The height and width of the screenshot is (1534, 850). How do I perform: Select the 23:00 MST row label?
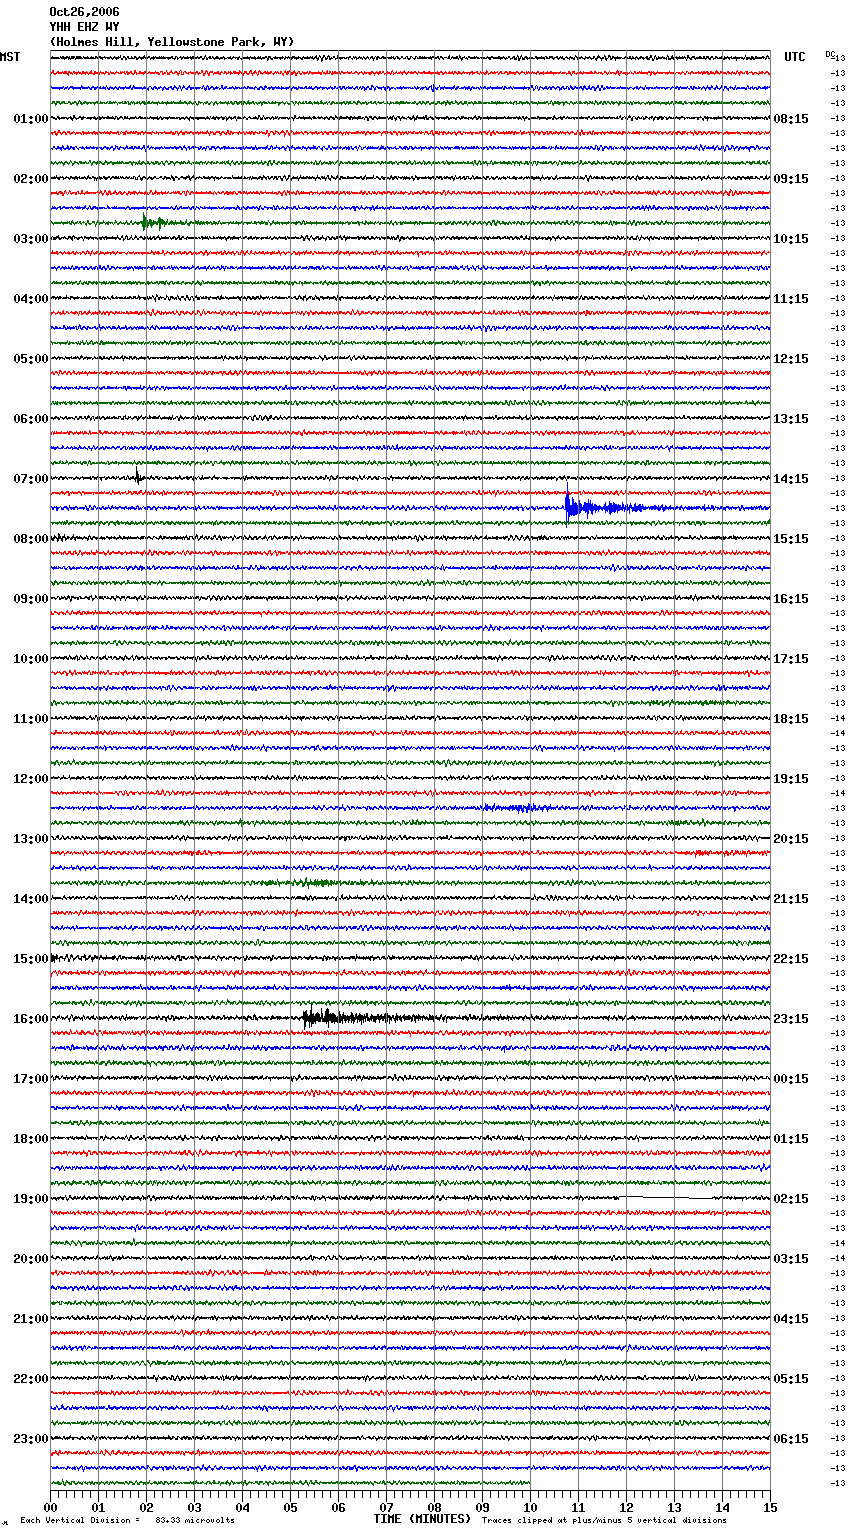31,1439
